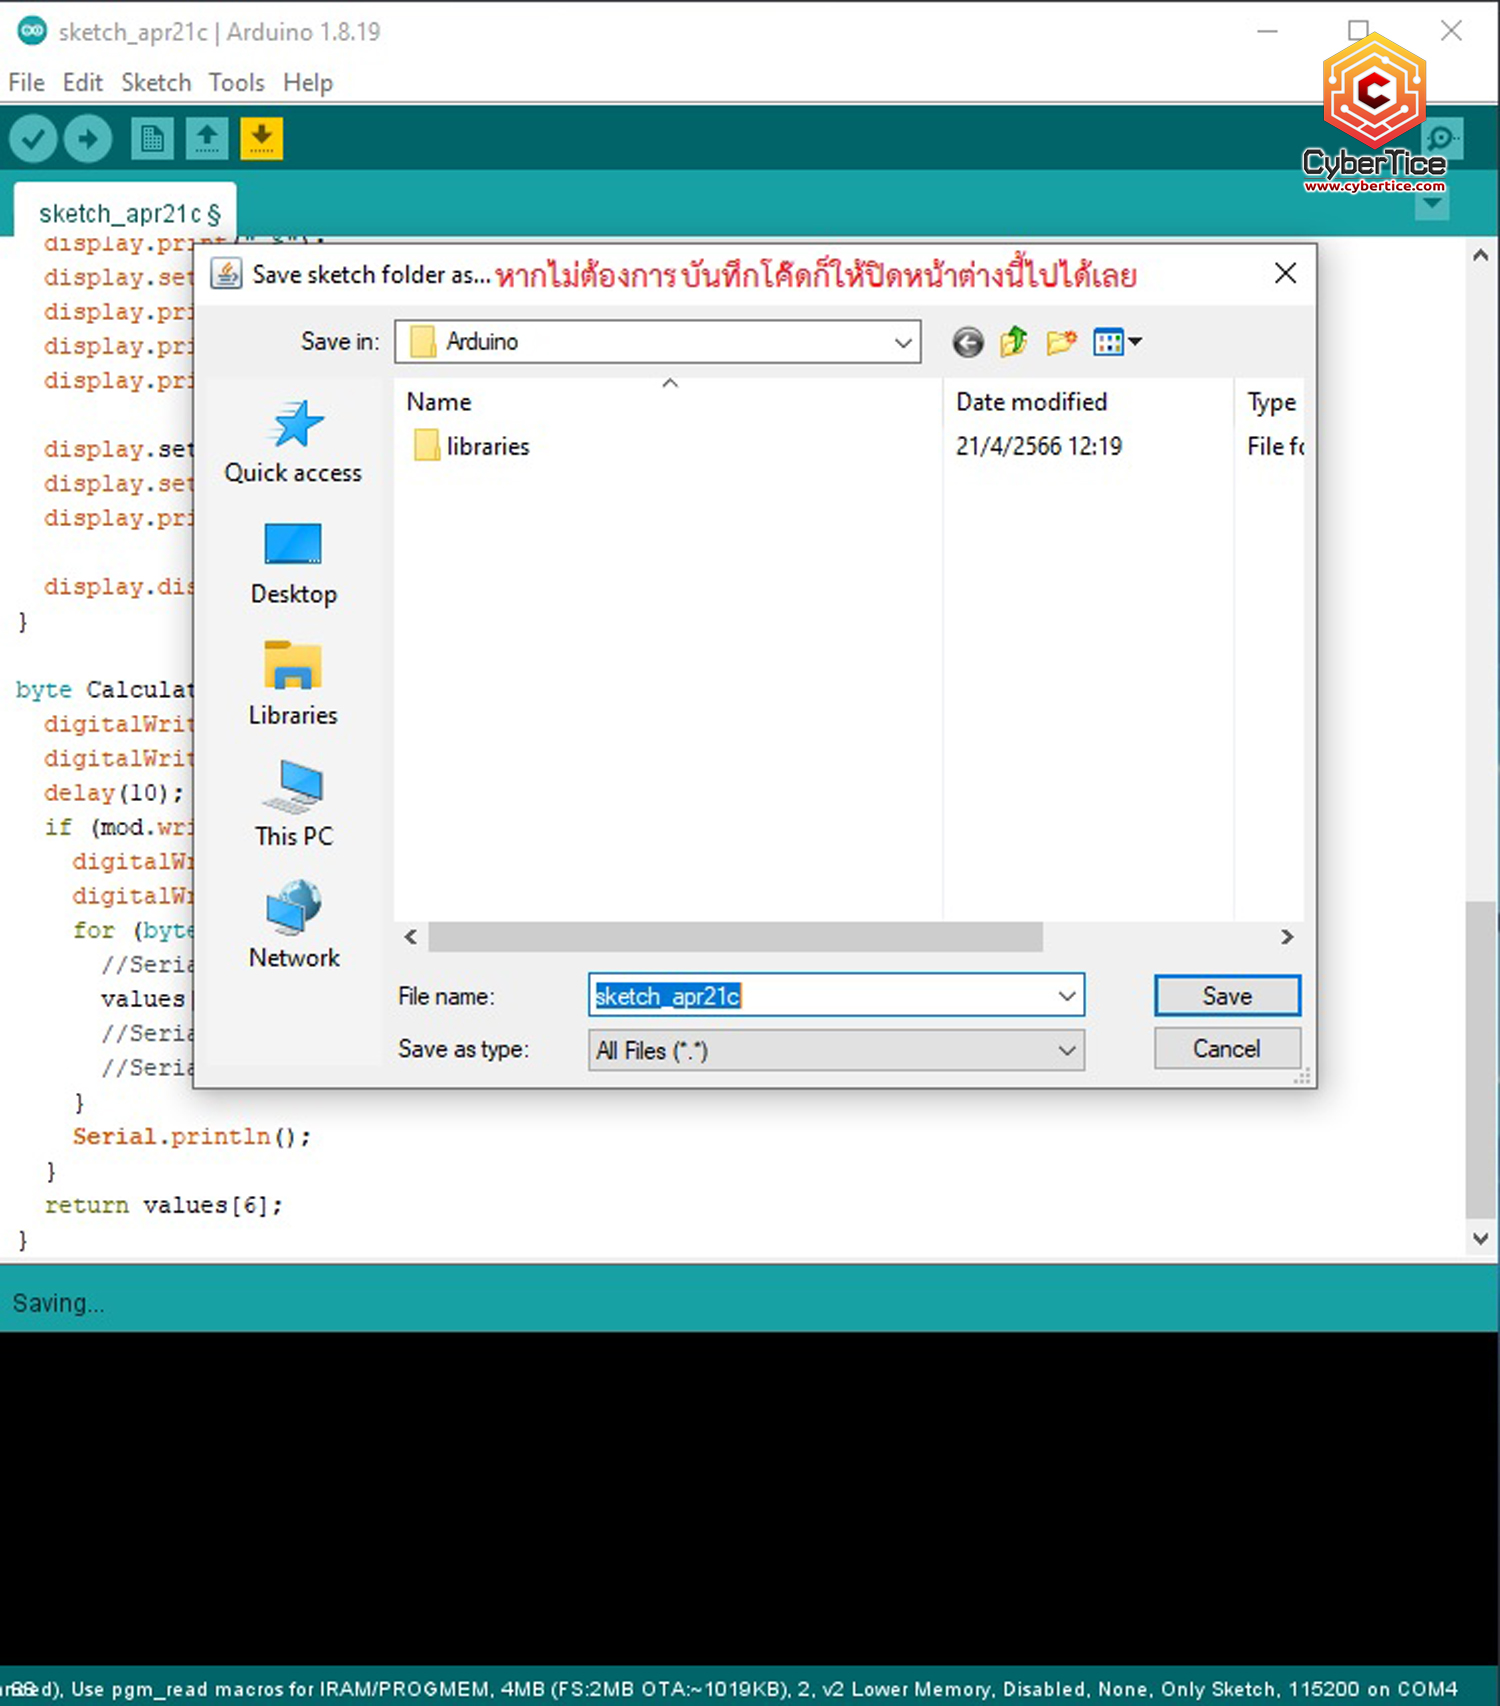Open the Save as type combo box
Viewport: 1500px width, 1706px height.
(836, 1051)
